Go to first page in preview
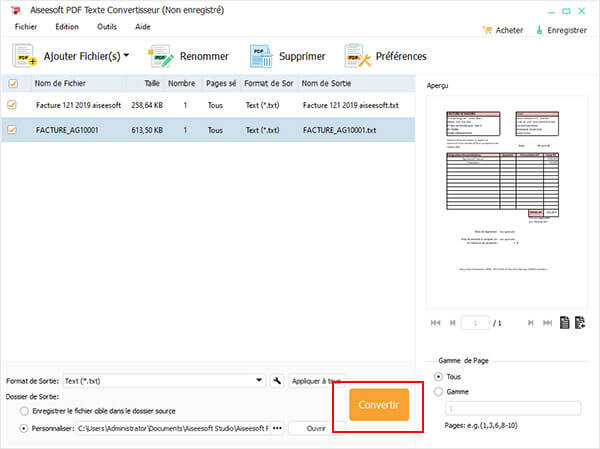This screenshot has height=449, width=600. [x=435, y=323]
